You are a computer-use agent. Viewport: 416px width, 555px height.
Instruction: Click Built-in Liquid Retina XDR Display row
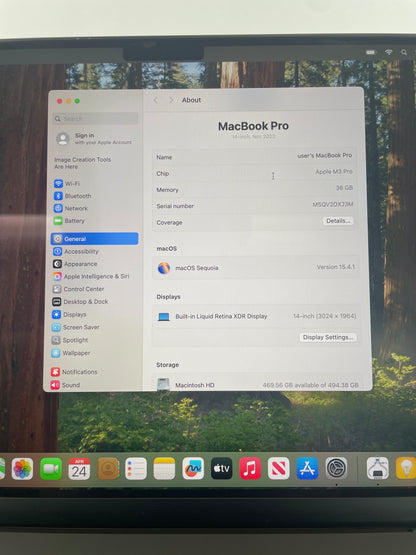tap(256, 316)
